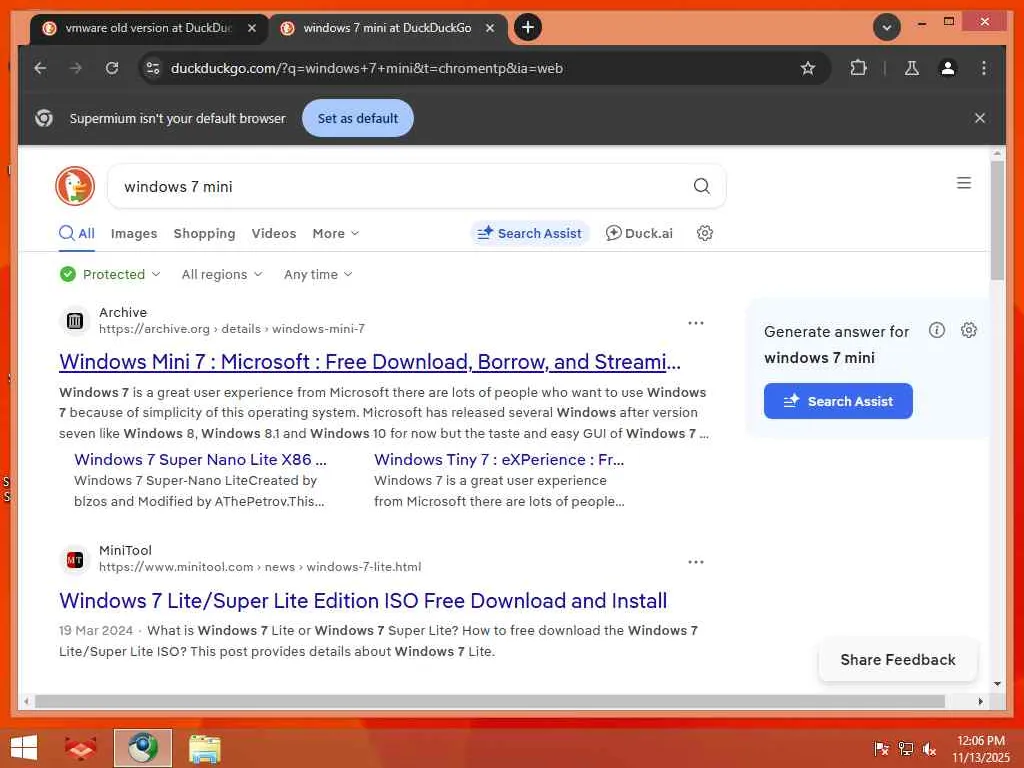Open Search Assist panel settings gear

point(968,330)
